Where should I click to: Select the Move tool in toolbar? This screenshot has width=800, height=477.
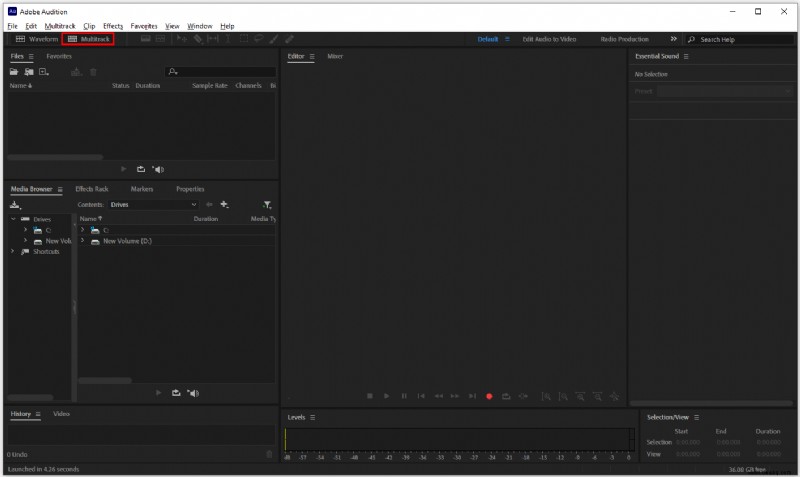(182, 39)
